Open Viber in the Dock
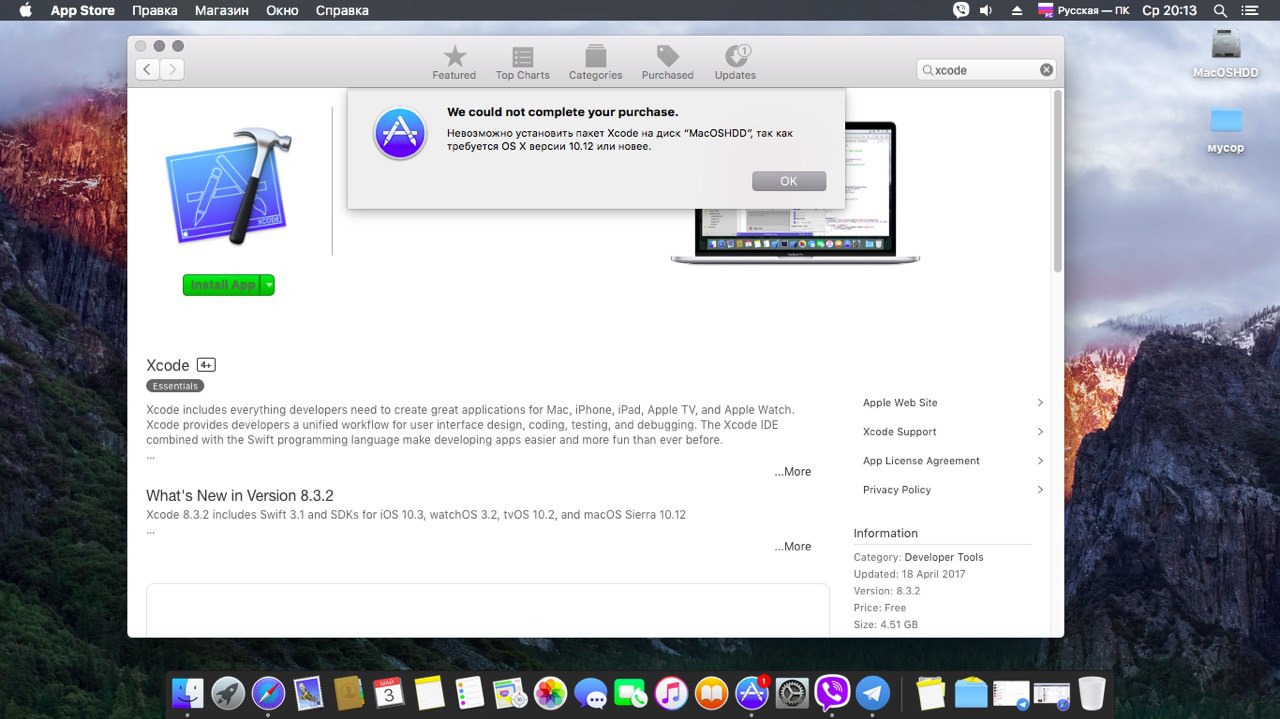The height and width of the screenshot is (719, 1280). [832, 693]
